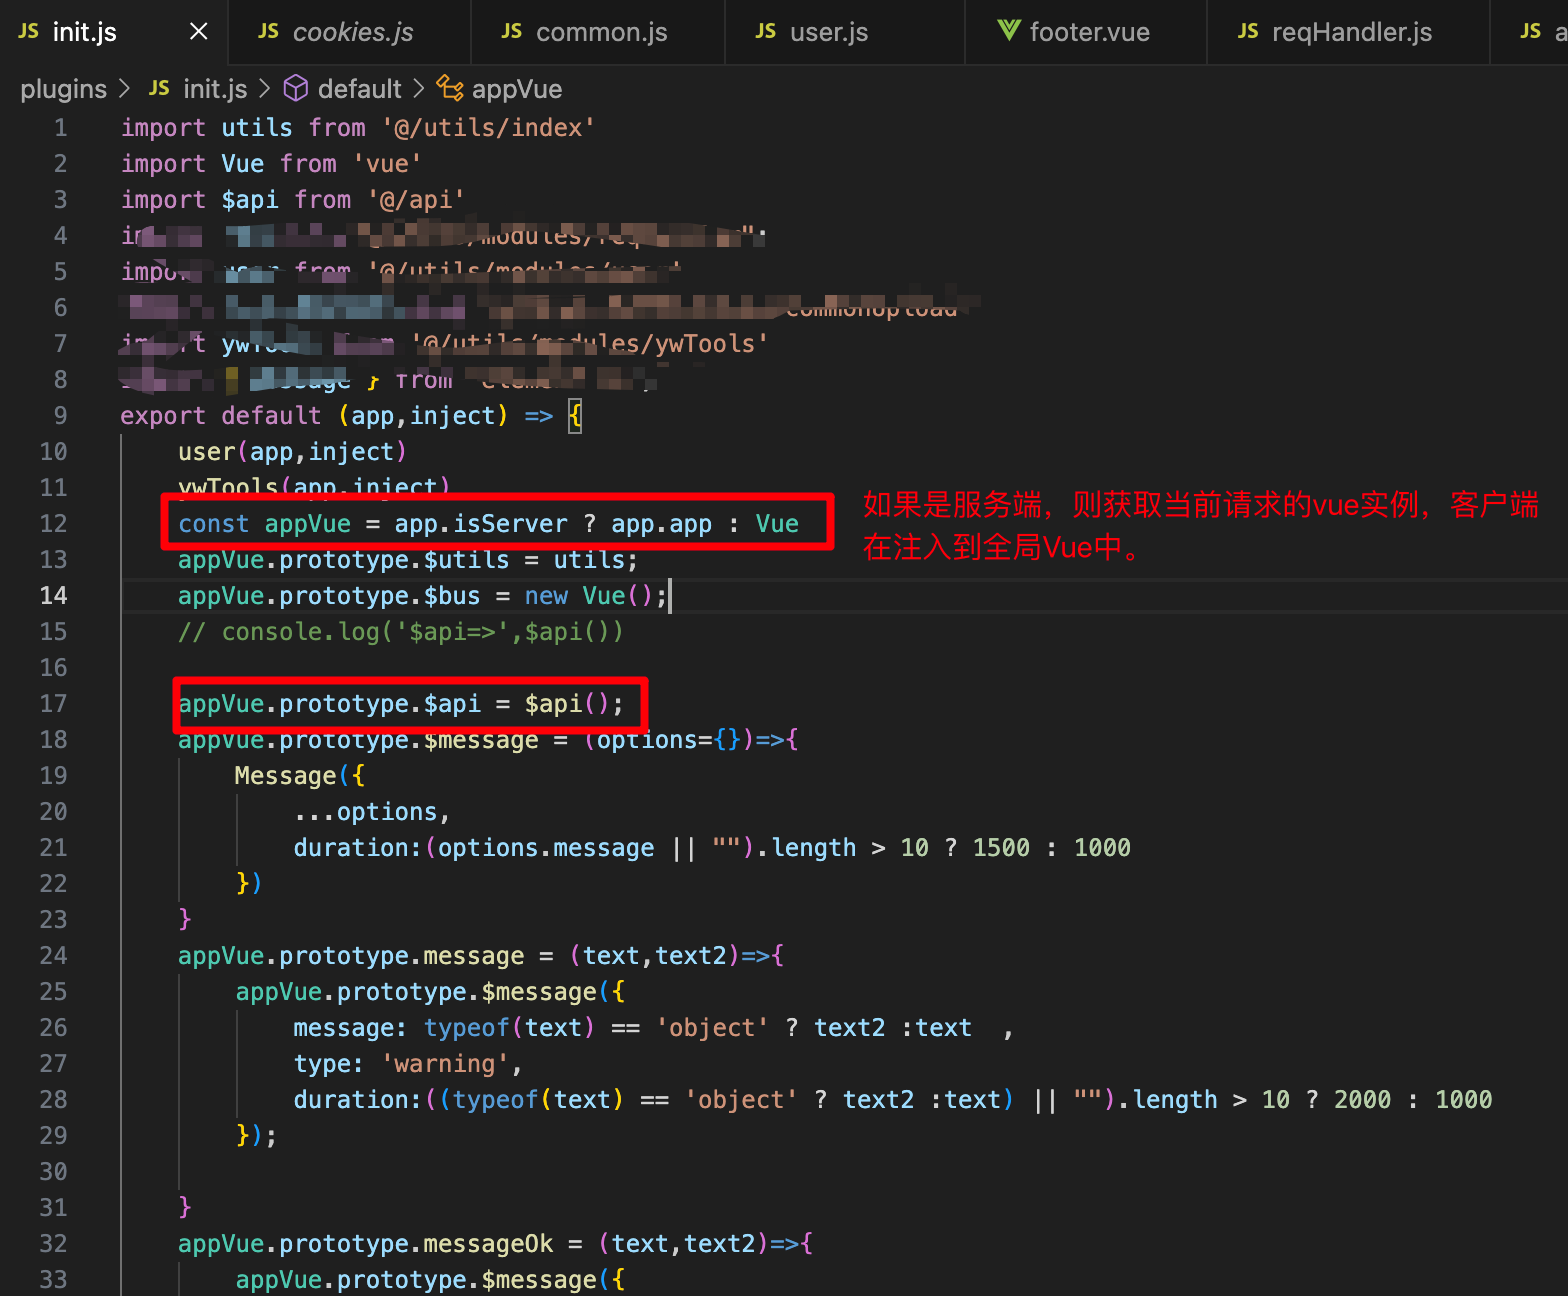Click line number 24 in gutter
This screenshot has height=1296, width=1568.
point(53,956)
